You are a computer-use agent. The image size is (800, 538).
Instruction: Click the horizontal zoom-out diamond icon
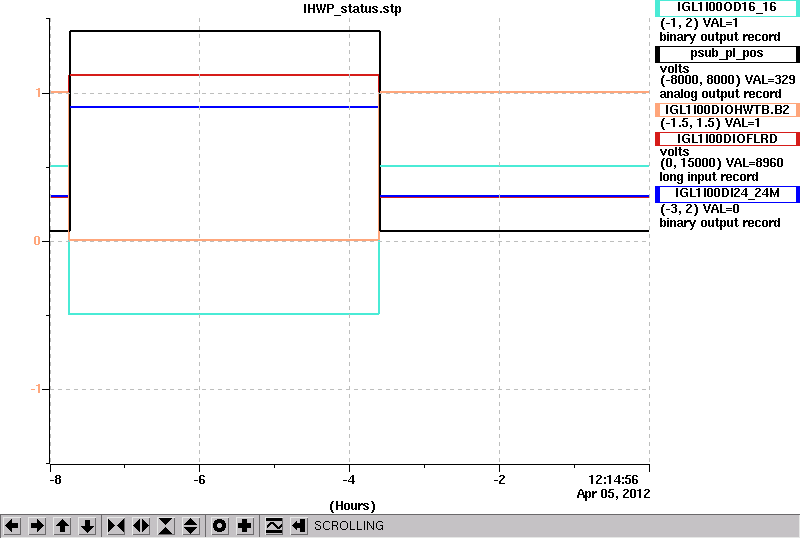tap(141, 526)
